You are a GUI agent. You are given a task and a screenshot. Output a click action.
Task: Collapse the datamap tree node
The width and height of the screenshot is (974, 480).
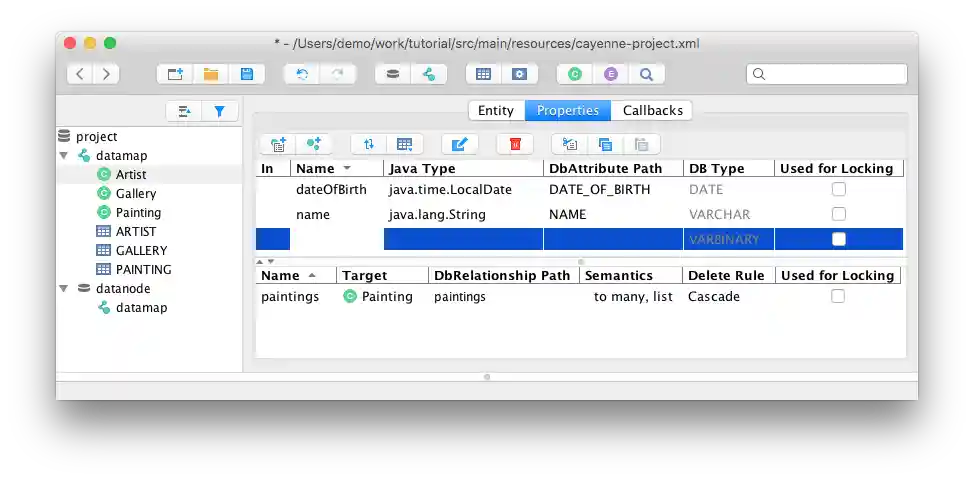tap(64, 155)
